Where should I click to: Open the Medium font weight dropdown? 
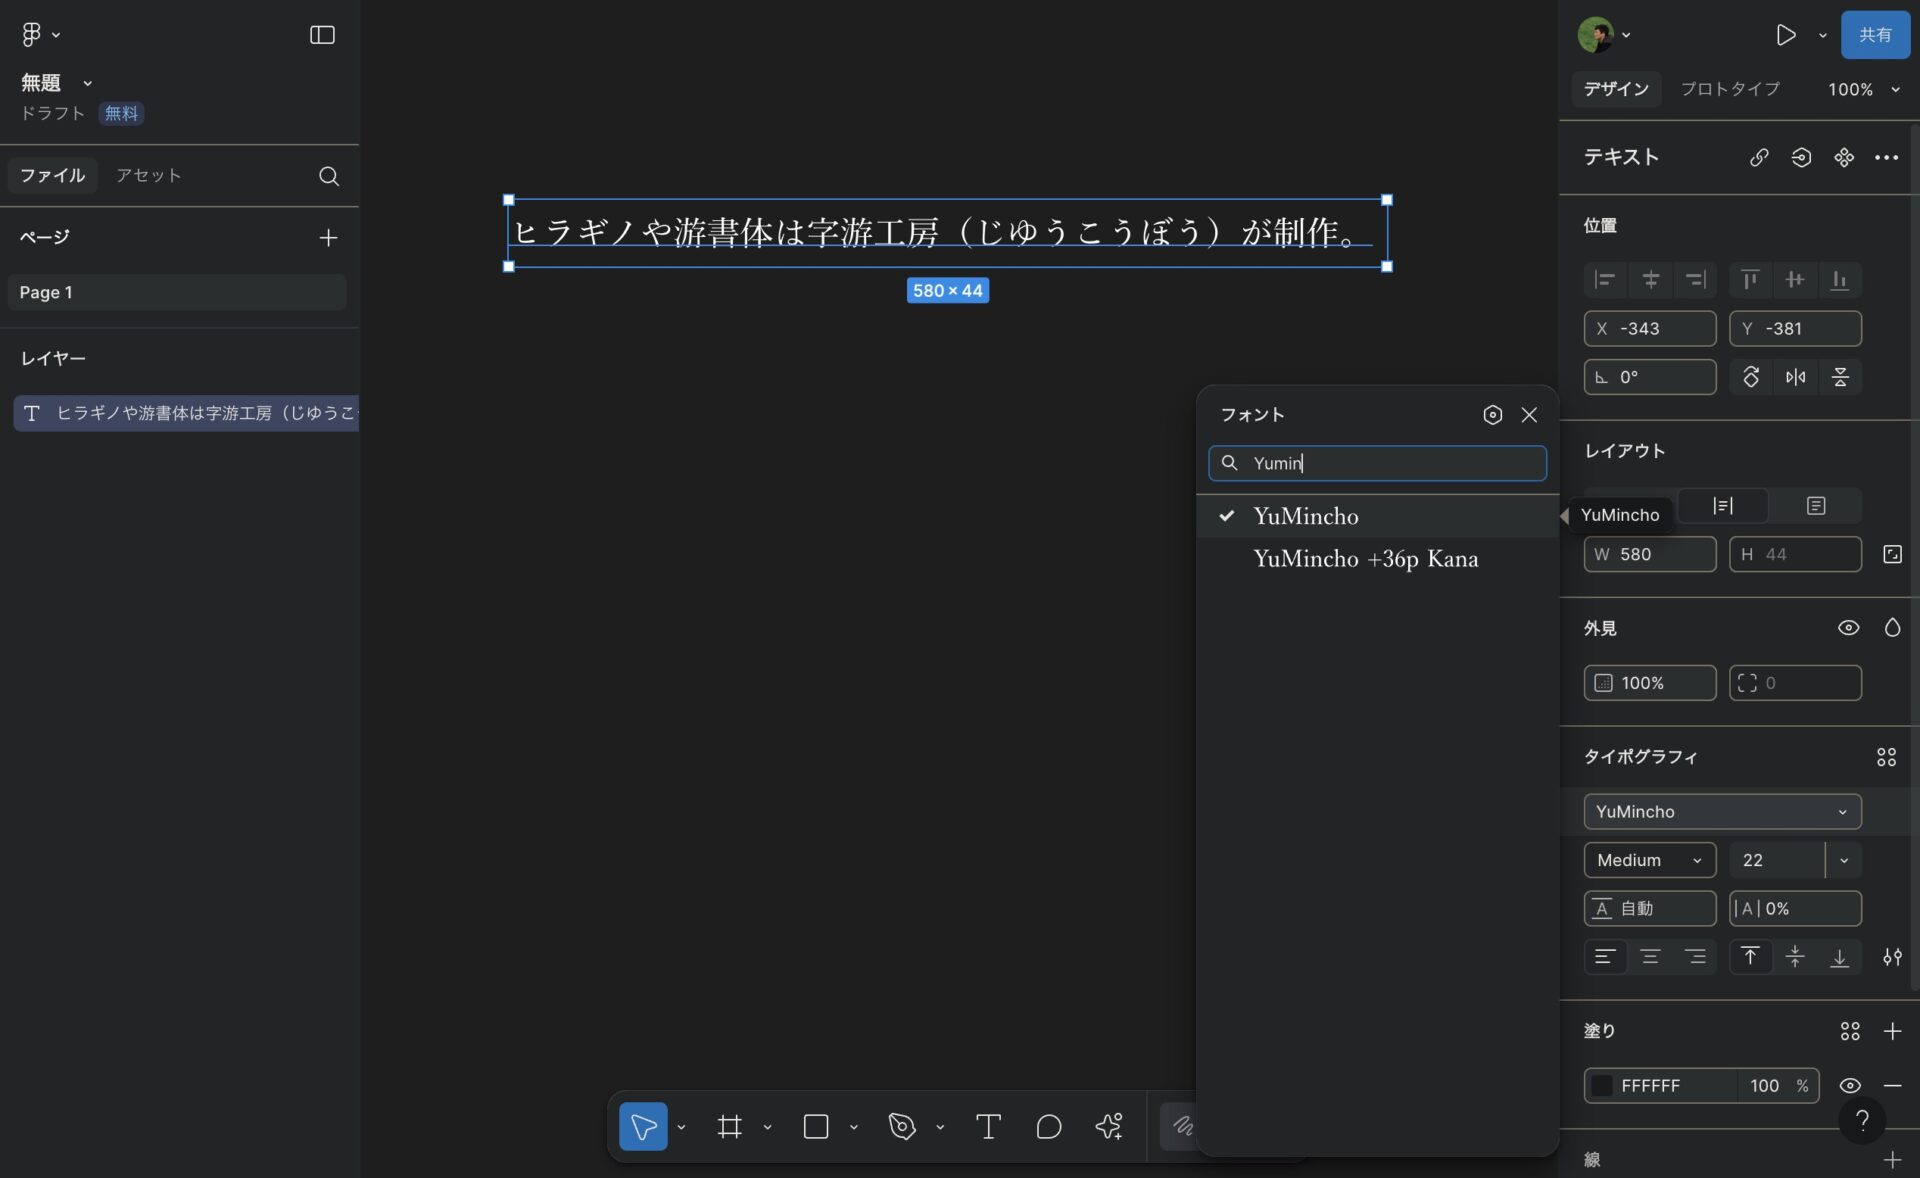coord(1650,860)
